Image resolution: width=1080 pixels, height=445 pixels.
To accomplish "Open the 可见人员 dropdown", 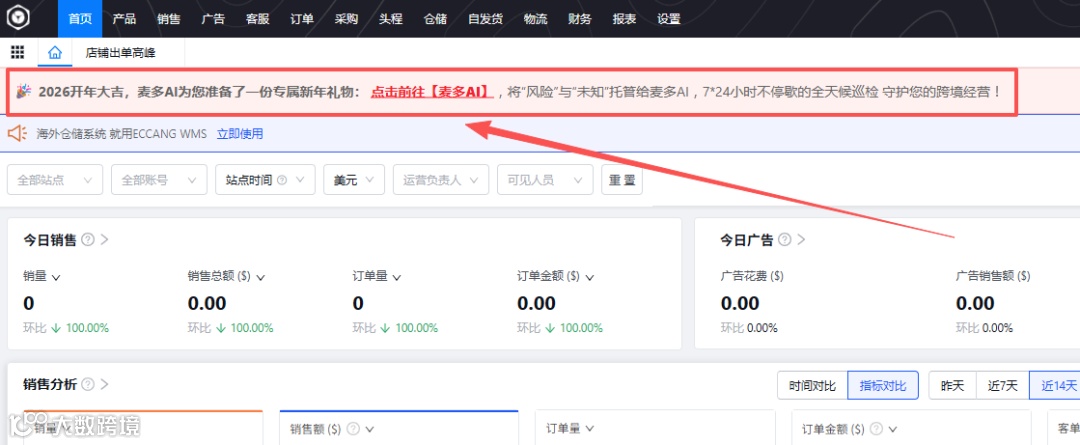I will 546,180.
